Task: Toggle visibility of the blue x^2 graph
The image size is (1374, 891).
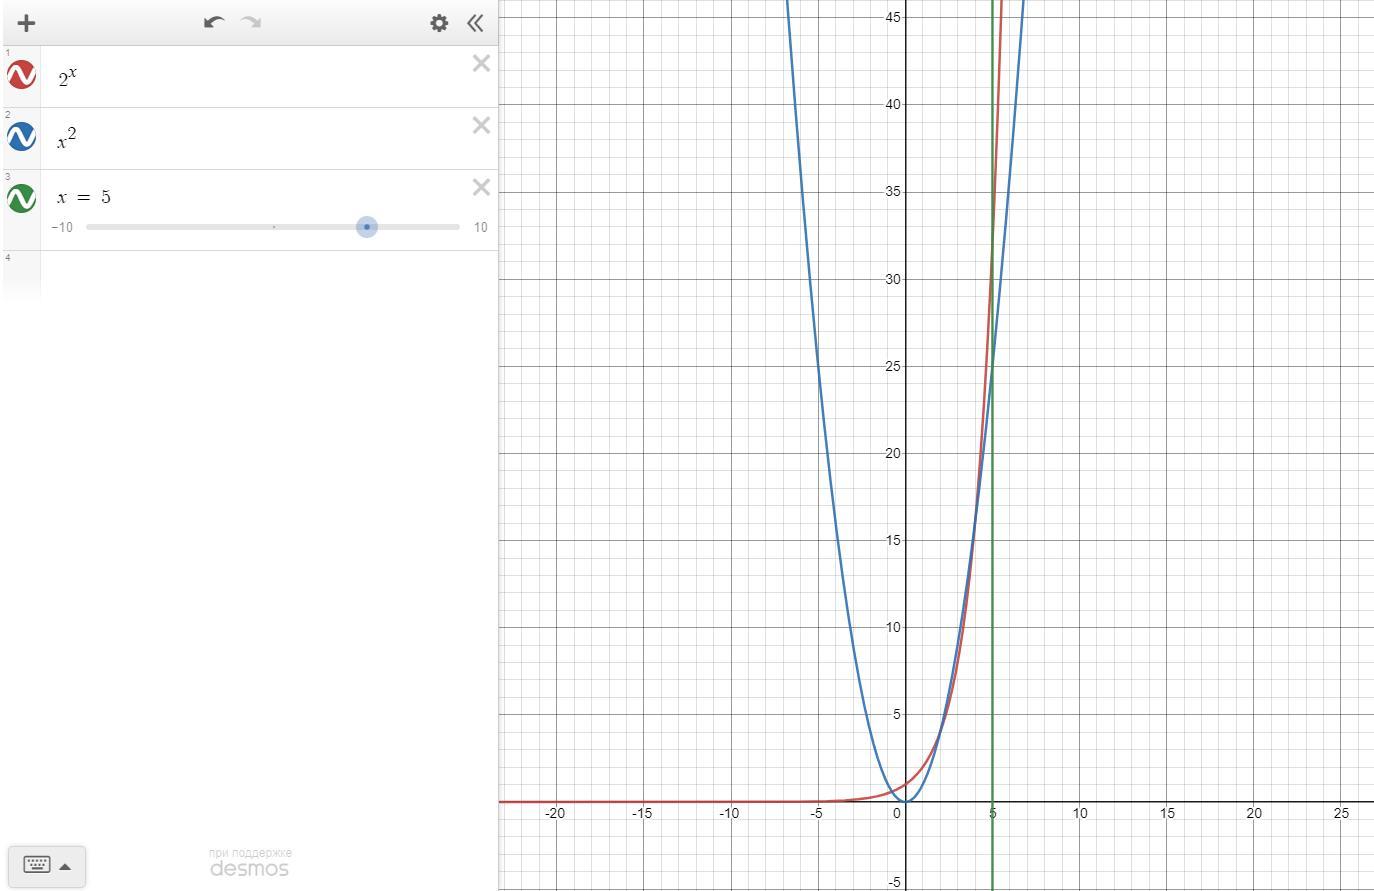Action: tap(21, 137)
